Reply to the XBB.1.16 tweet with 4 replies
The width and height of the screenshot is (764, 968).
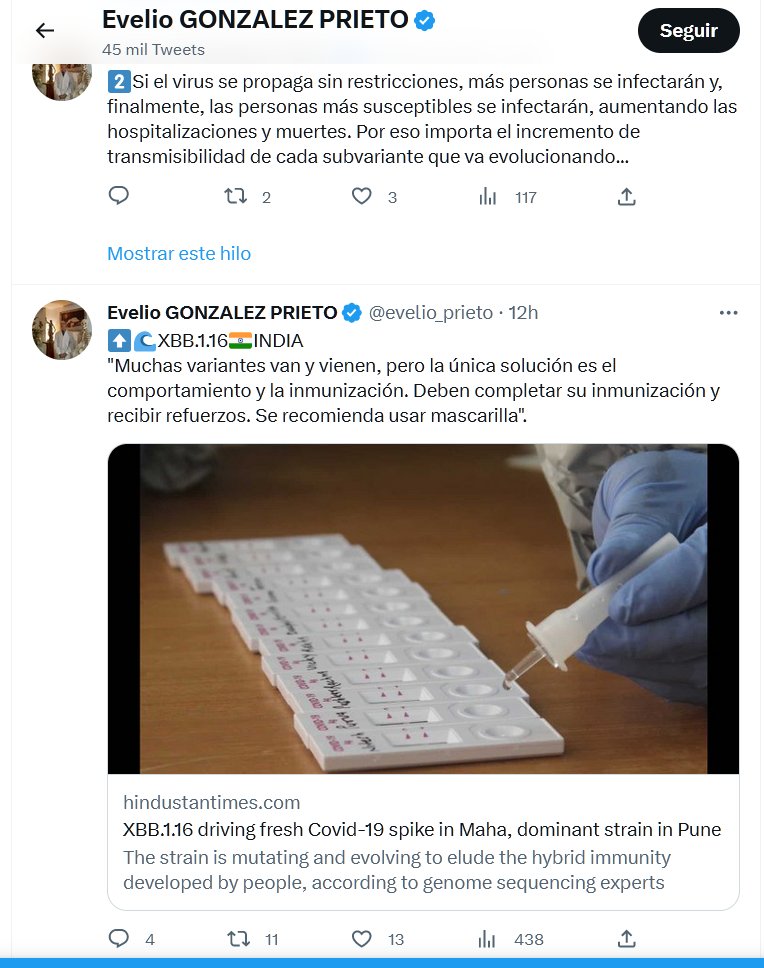pos(119,938)
